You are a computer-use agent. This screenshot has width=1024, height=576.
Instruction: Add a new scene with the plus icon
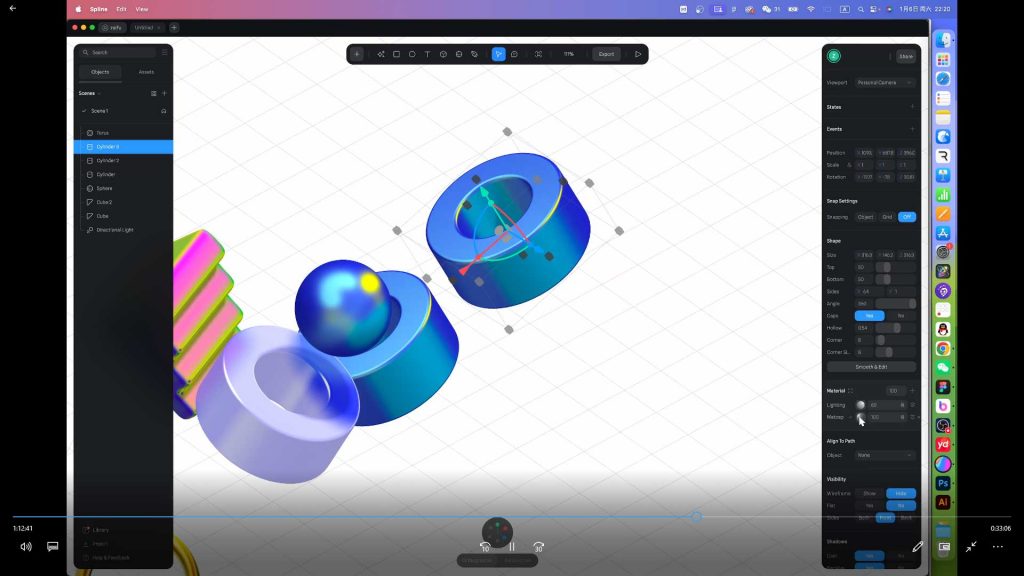tap(164, 93)
